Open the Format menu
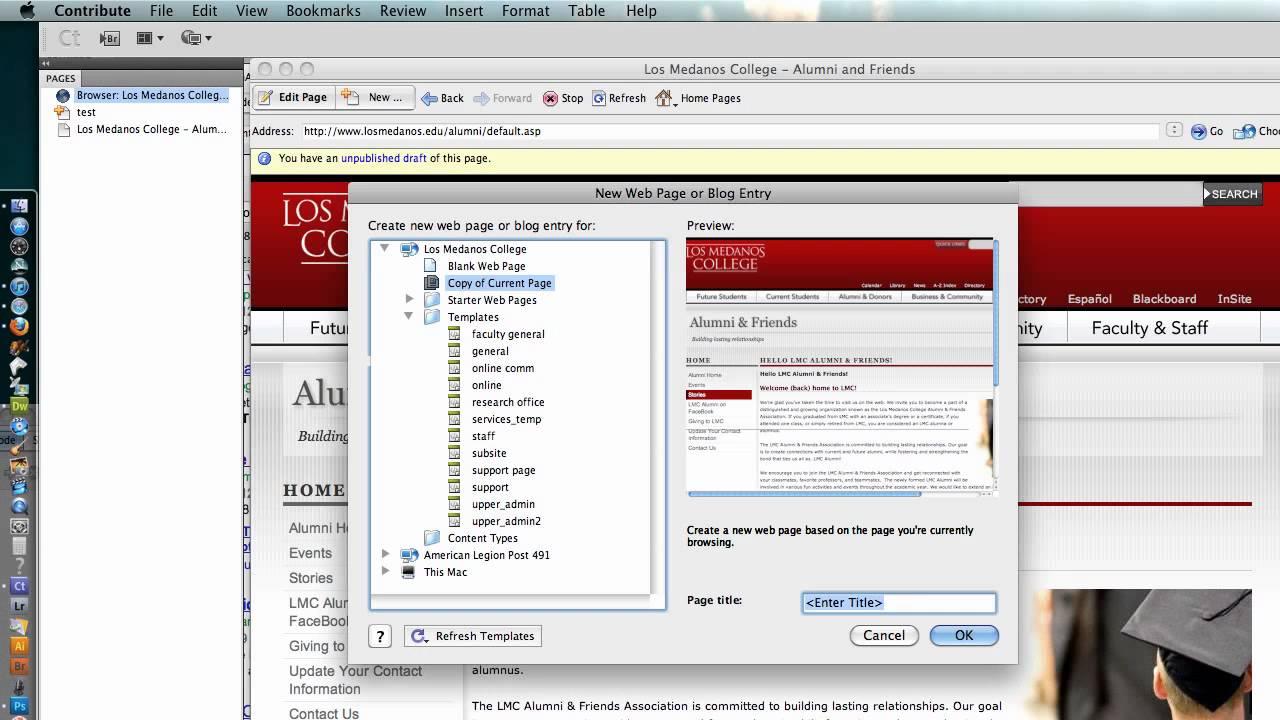 click(x=526, y=11)
